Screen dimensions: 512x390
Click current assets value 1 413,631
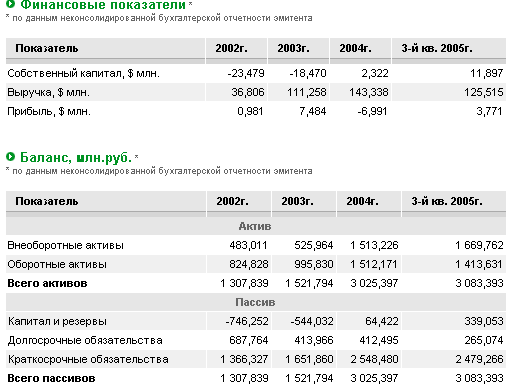(479, 265)
